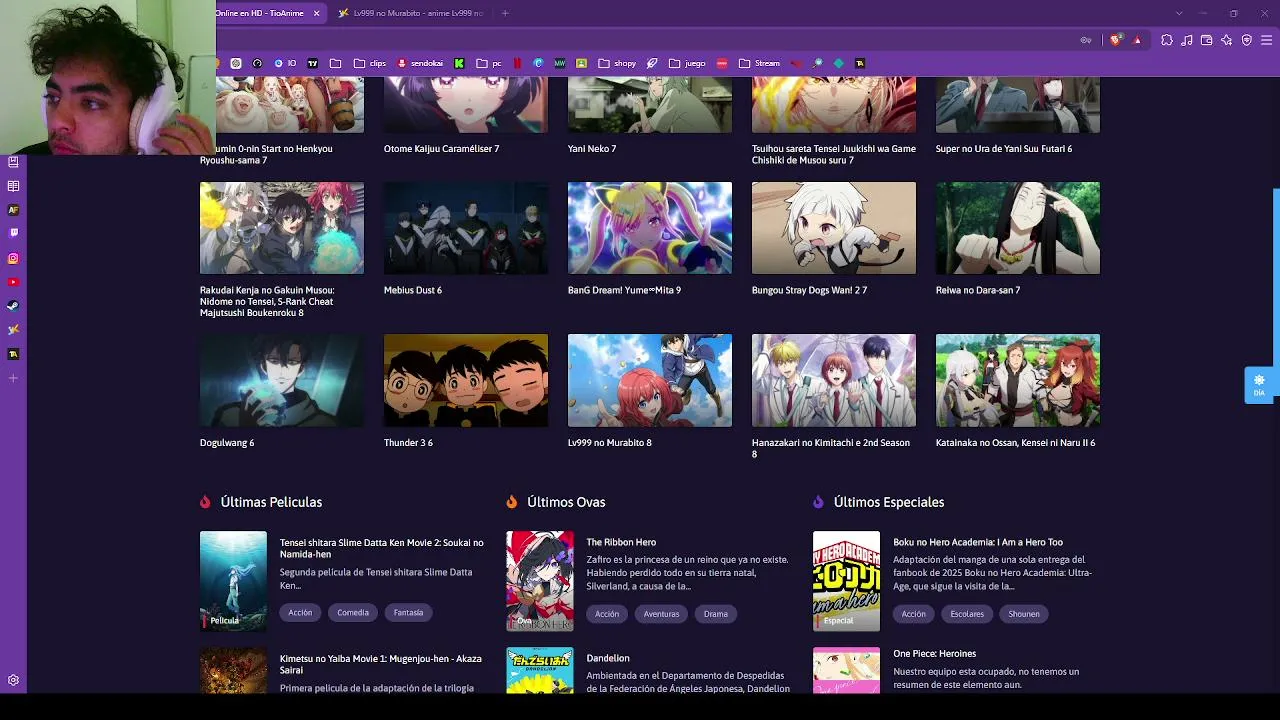1280x720 pixels.
Task: Open the teal diamond bookmark icon
Action: pos(838,63)
